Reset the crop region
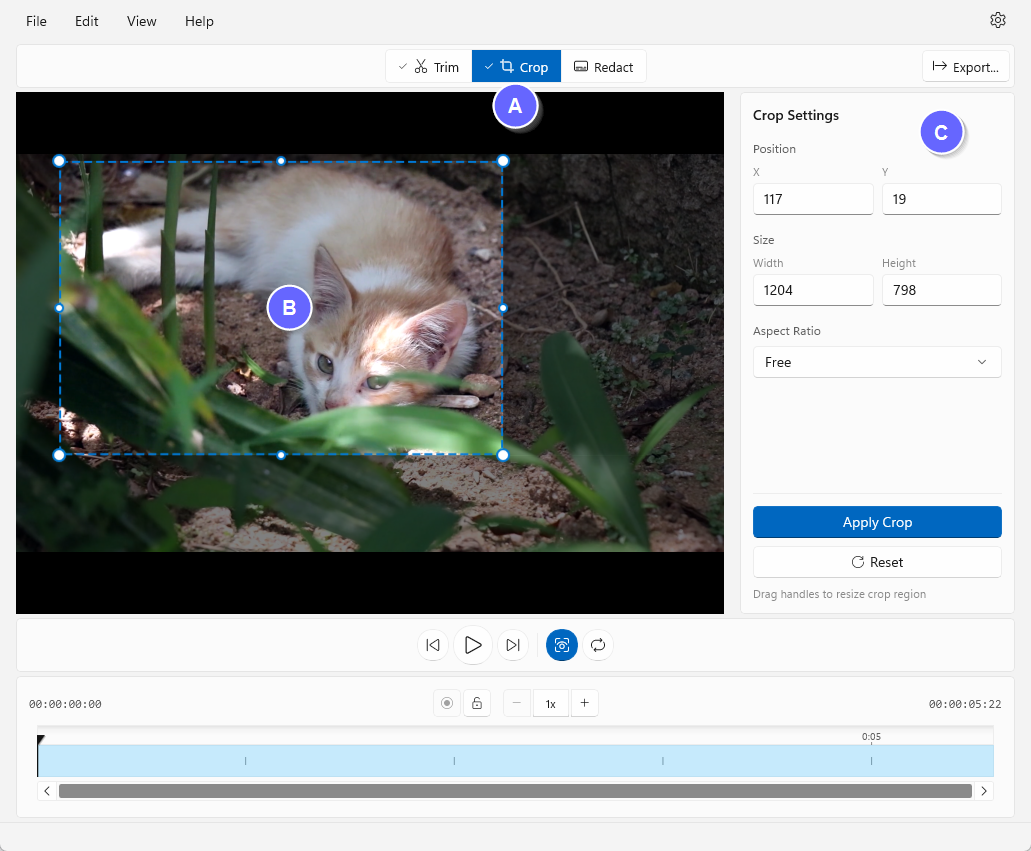Viewport: 1031px width, 851px height. [x=877, y=562]
